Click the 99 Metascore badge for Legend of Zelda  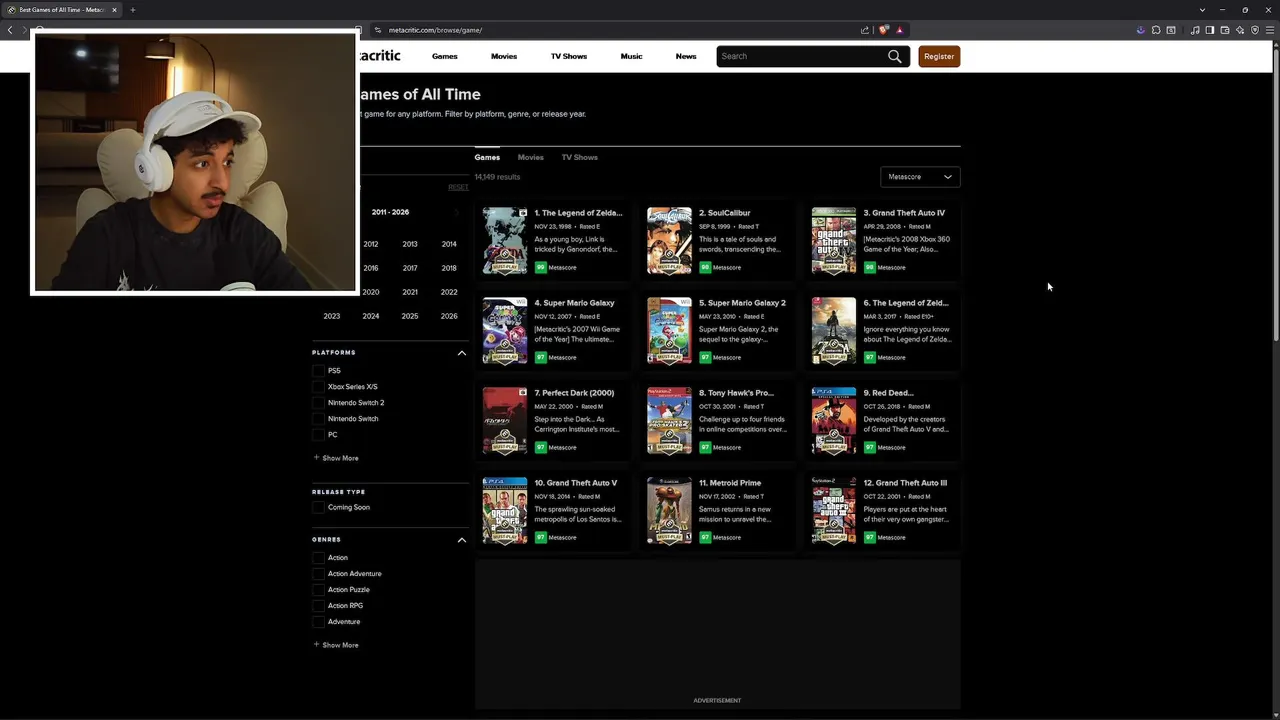[x=540, y=267]
